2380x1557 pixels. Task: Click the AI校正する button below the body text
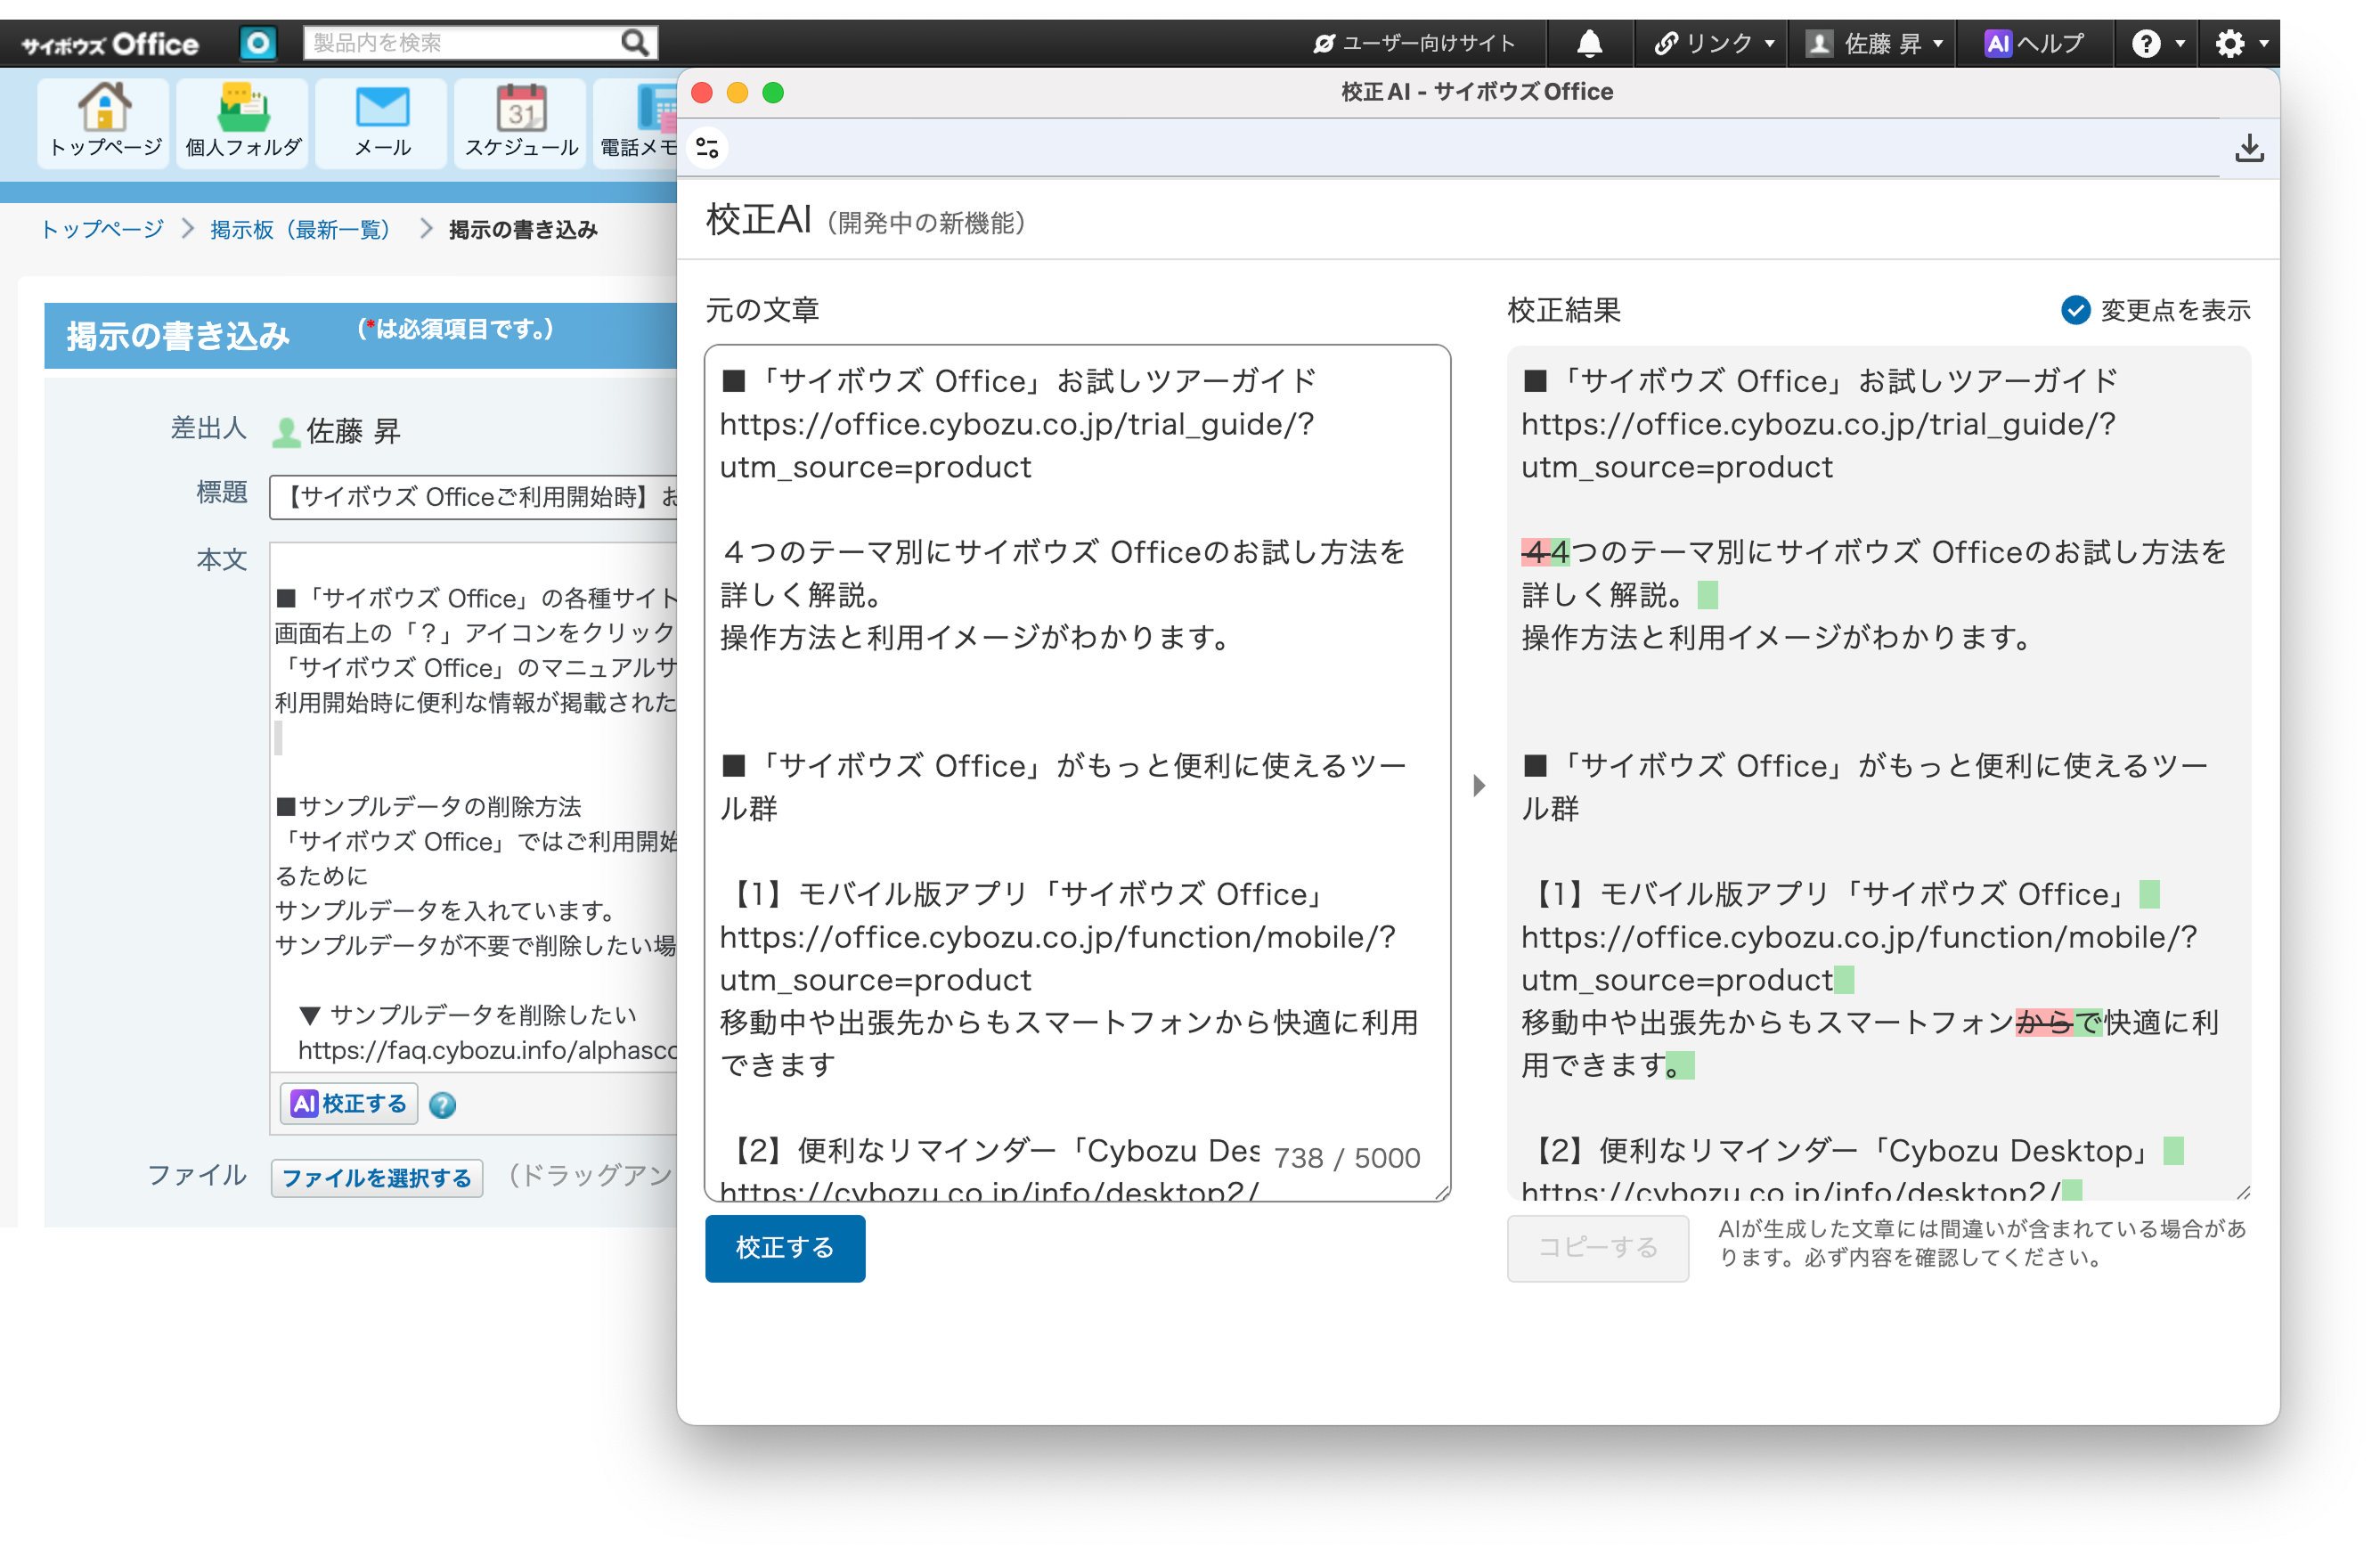(348, 1103)
